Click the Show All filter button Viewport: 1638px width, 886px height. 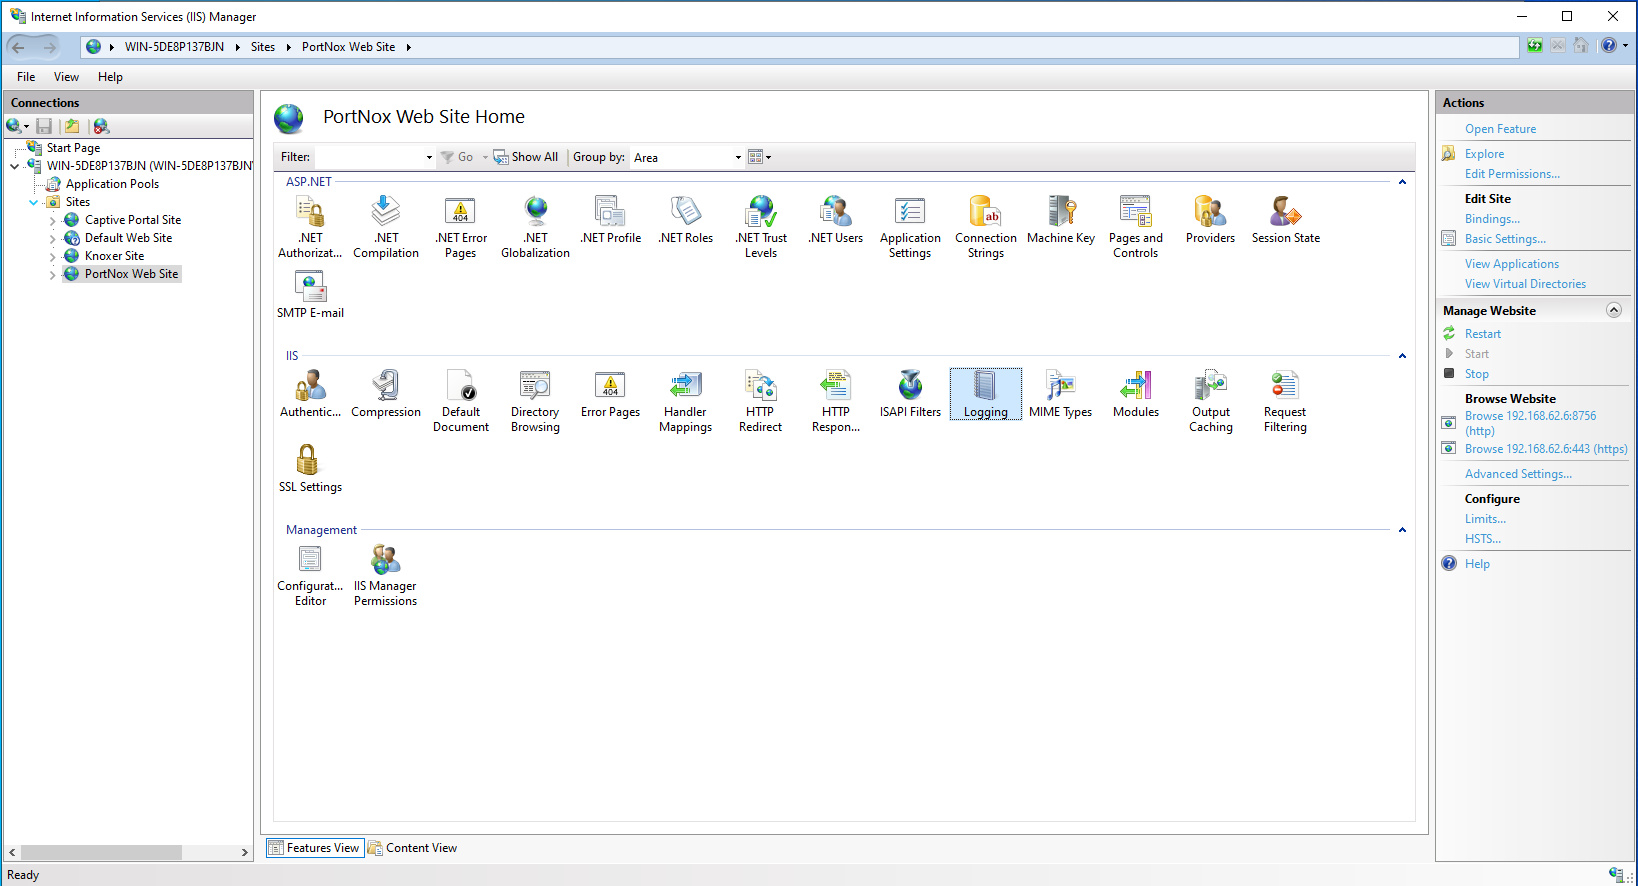[x=526, y=157]
